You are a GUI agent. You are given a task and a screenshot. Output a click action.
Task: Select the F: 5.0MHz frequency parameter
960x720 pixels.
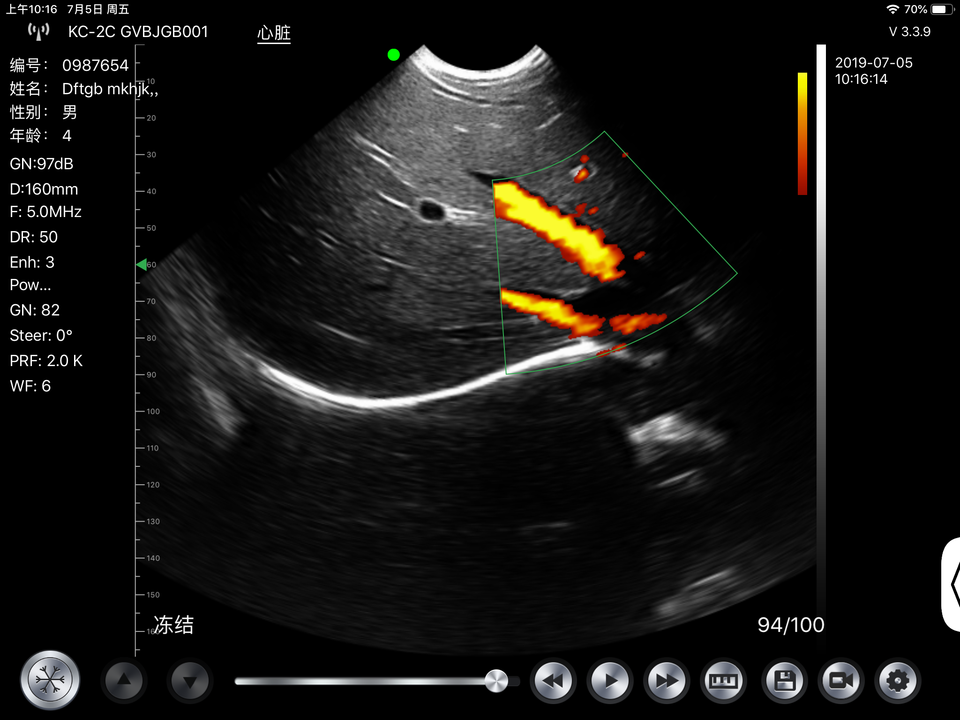46,212
